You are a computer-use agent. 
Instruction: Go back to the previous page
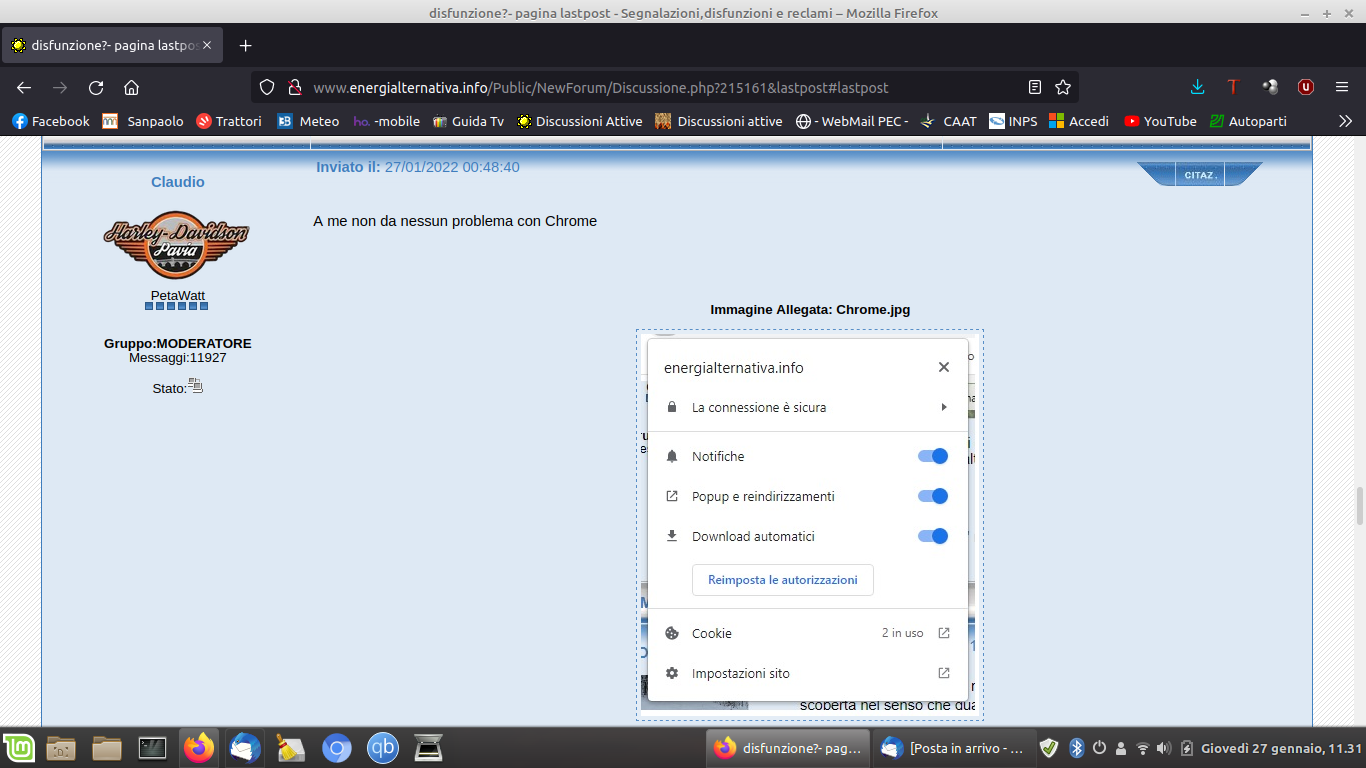[x=24, y=87]
